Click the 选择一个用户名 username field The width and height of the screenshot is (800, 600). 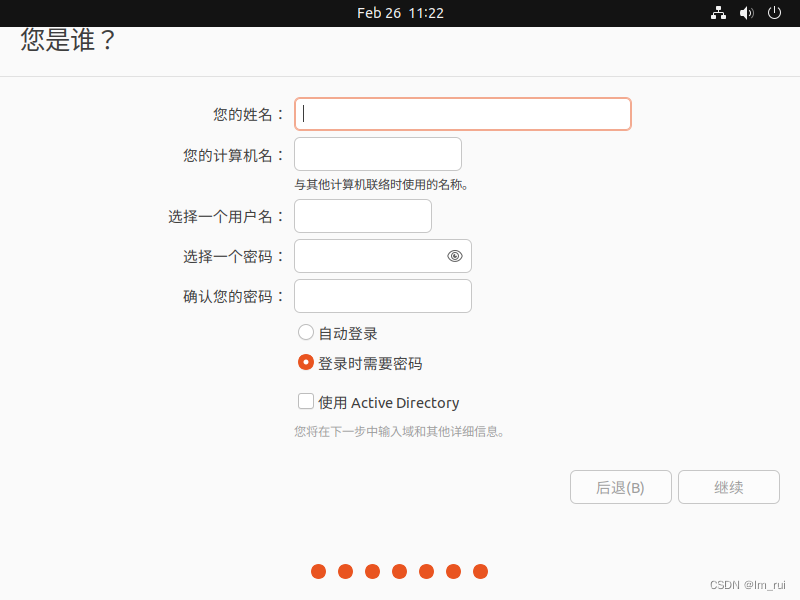pyautogui.click(x=363, y=216)
